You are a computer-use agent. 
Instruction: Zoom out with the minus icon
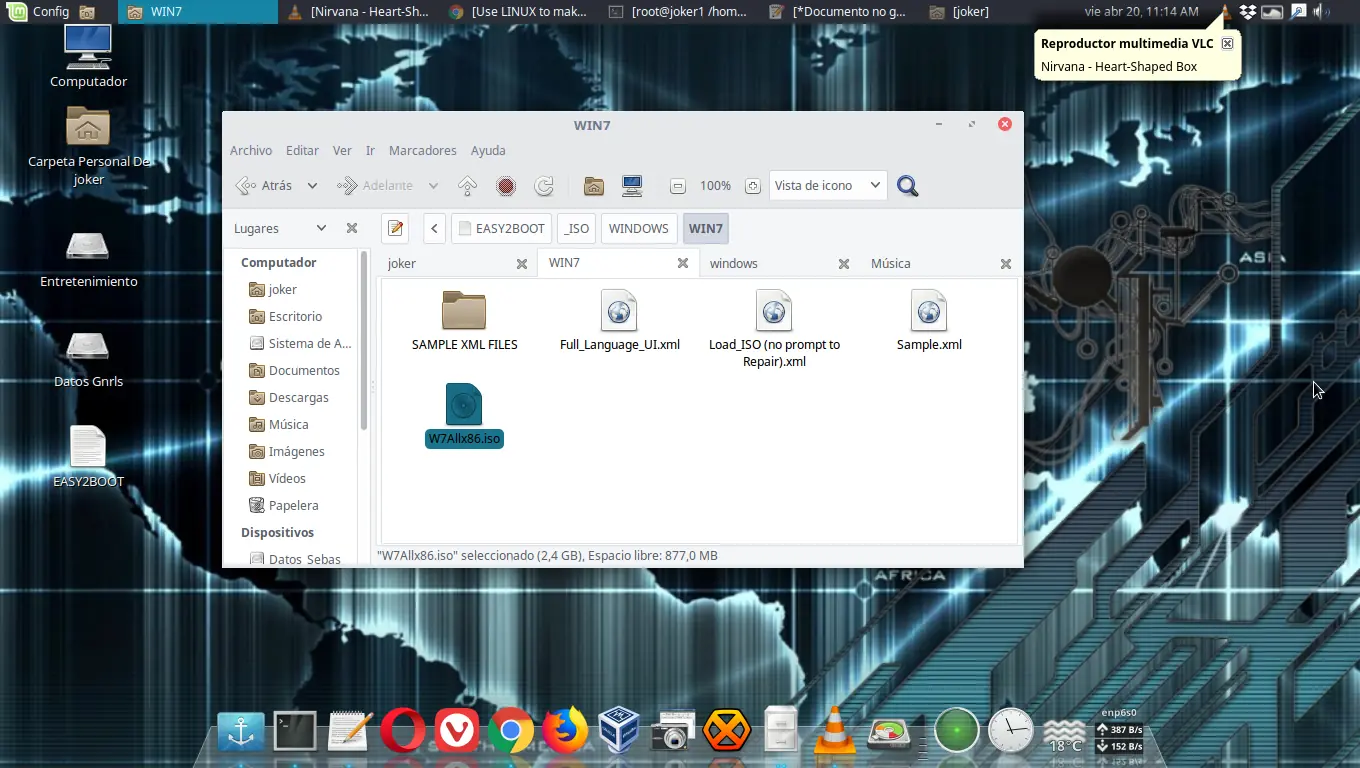pyautogui.click(x=678, y=186)
